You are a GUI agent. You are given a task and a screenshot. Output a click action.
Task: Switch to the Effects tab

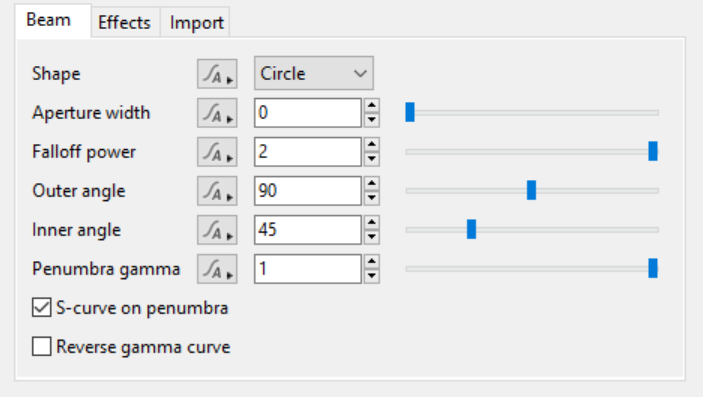[x=125, y=22]
